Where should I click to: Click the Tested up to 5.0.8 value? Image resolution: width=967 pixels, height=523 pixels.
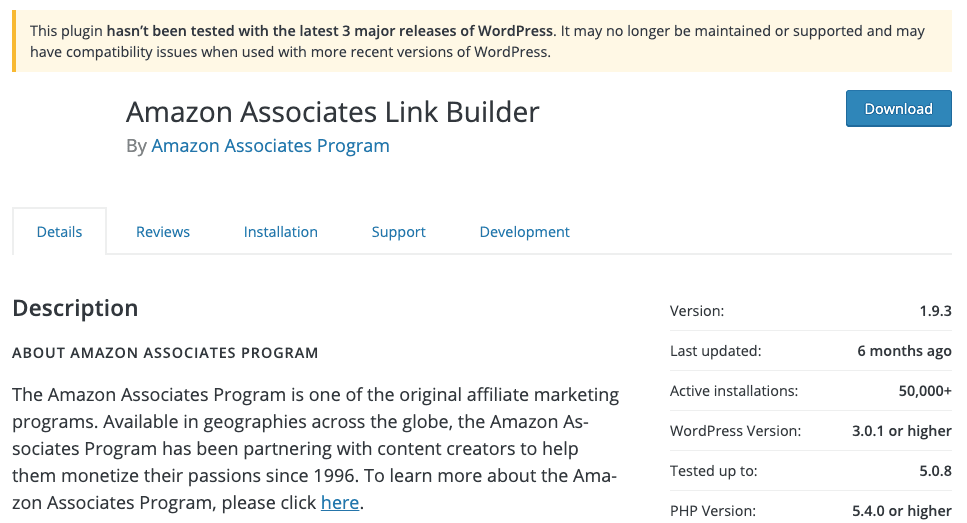coord(936,471)
